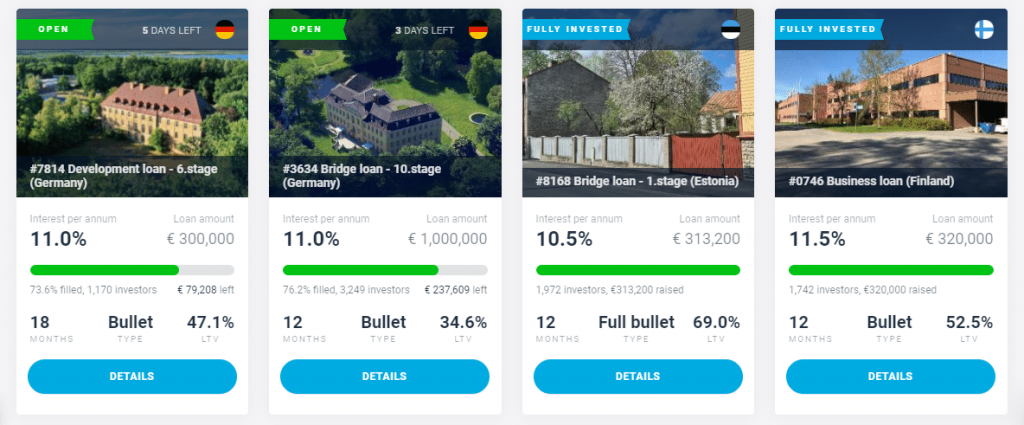The height and width of the screenshot is (425, 1024).
Task: Select #8168 Bridge loan 1.stage title
Action: [637, 181]
